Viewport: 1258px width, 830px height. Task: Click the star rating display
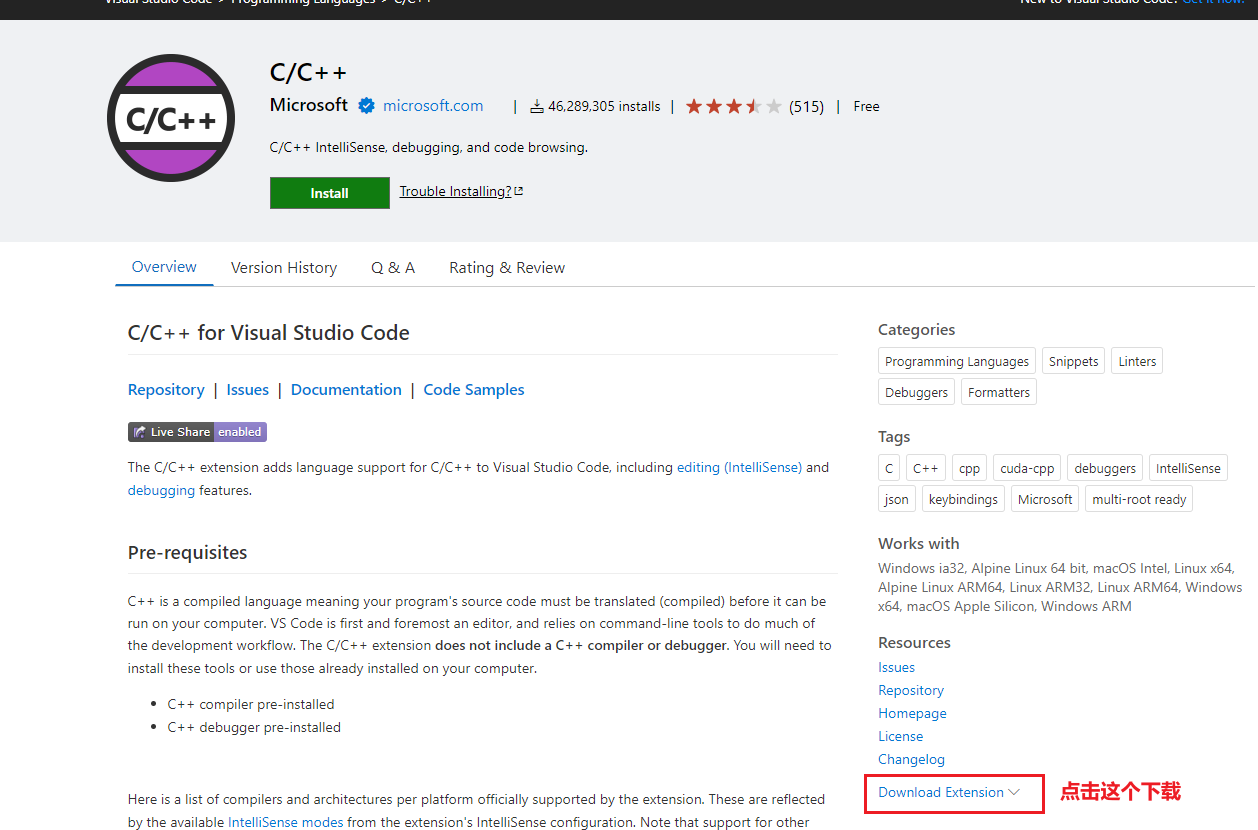pyautogui.click(x=733, y=106)
